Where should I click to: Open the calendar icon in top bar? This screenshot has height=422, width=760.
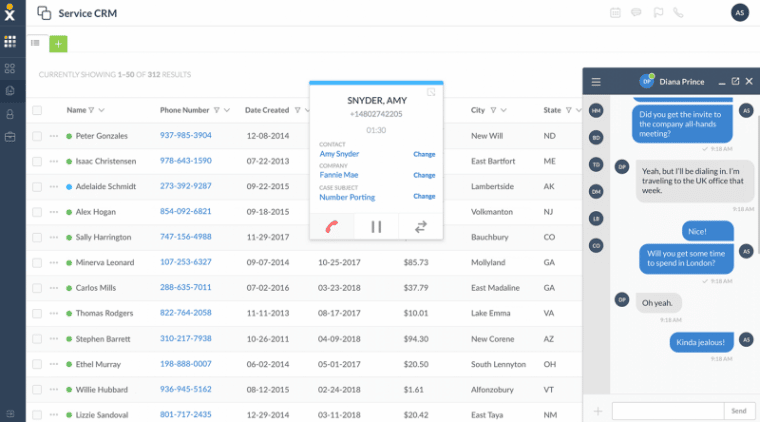point(615,13)
